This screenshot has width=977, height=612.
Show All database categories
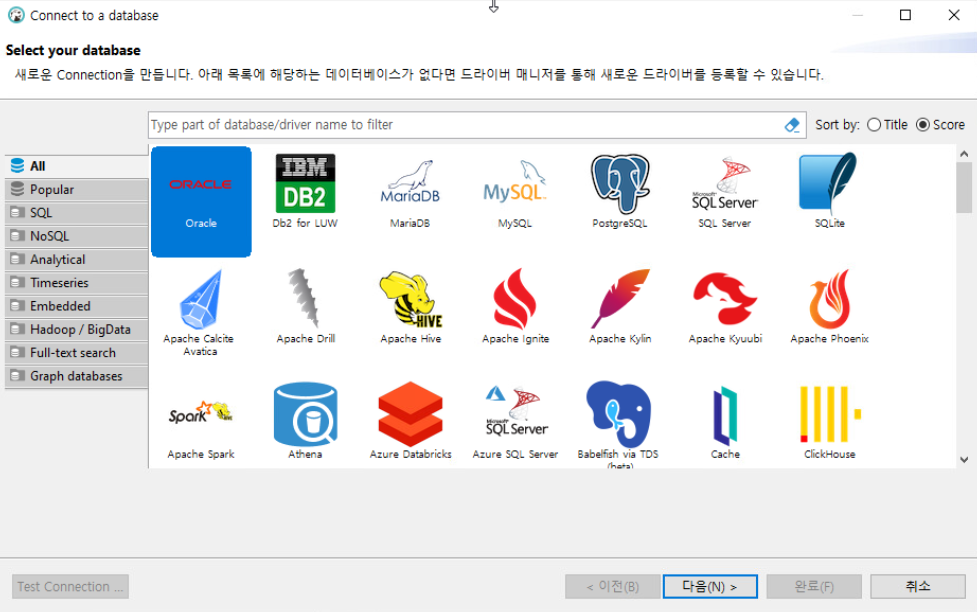pyautogui.click(x=77, y=166)
